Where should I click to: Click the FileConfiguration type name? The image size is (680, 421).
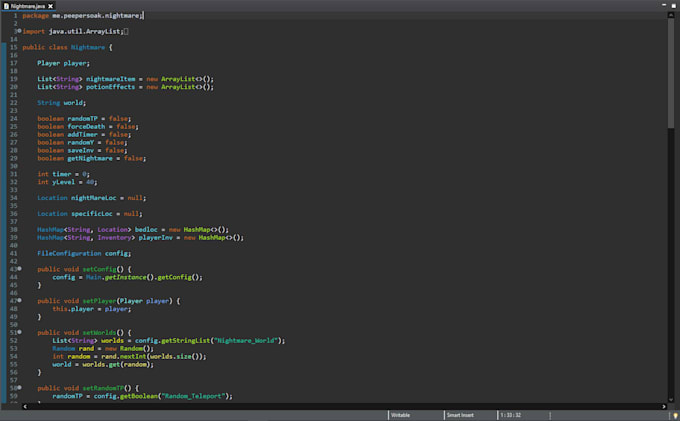(x=69, y=253)
